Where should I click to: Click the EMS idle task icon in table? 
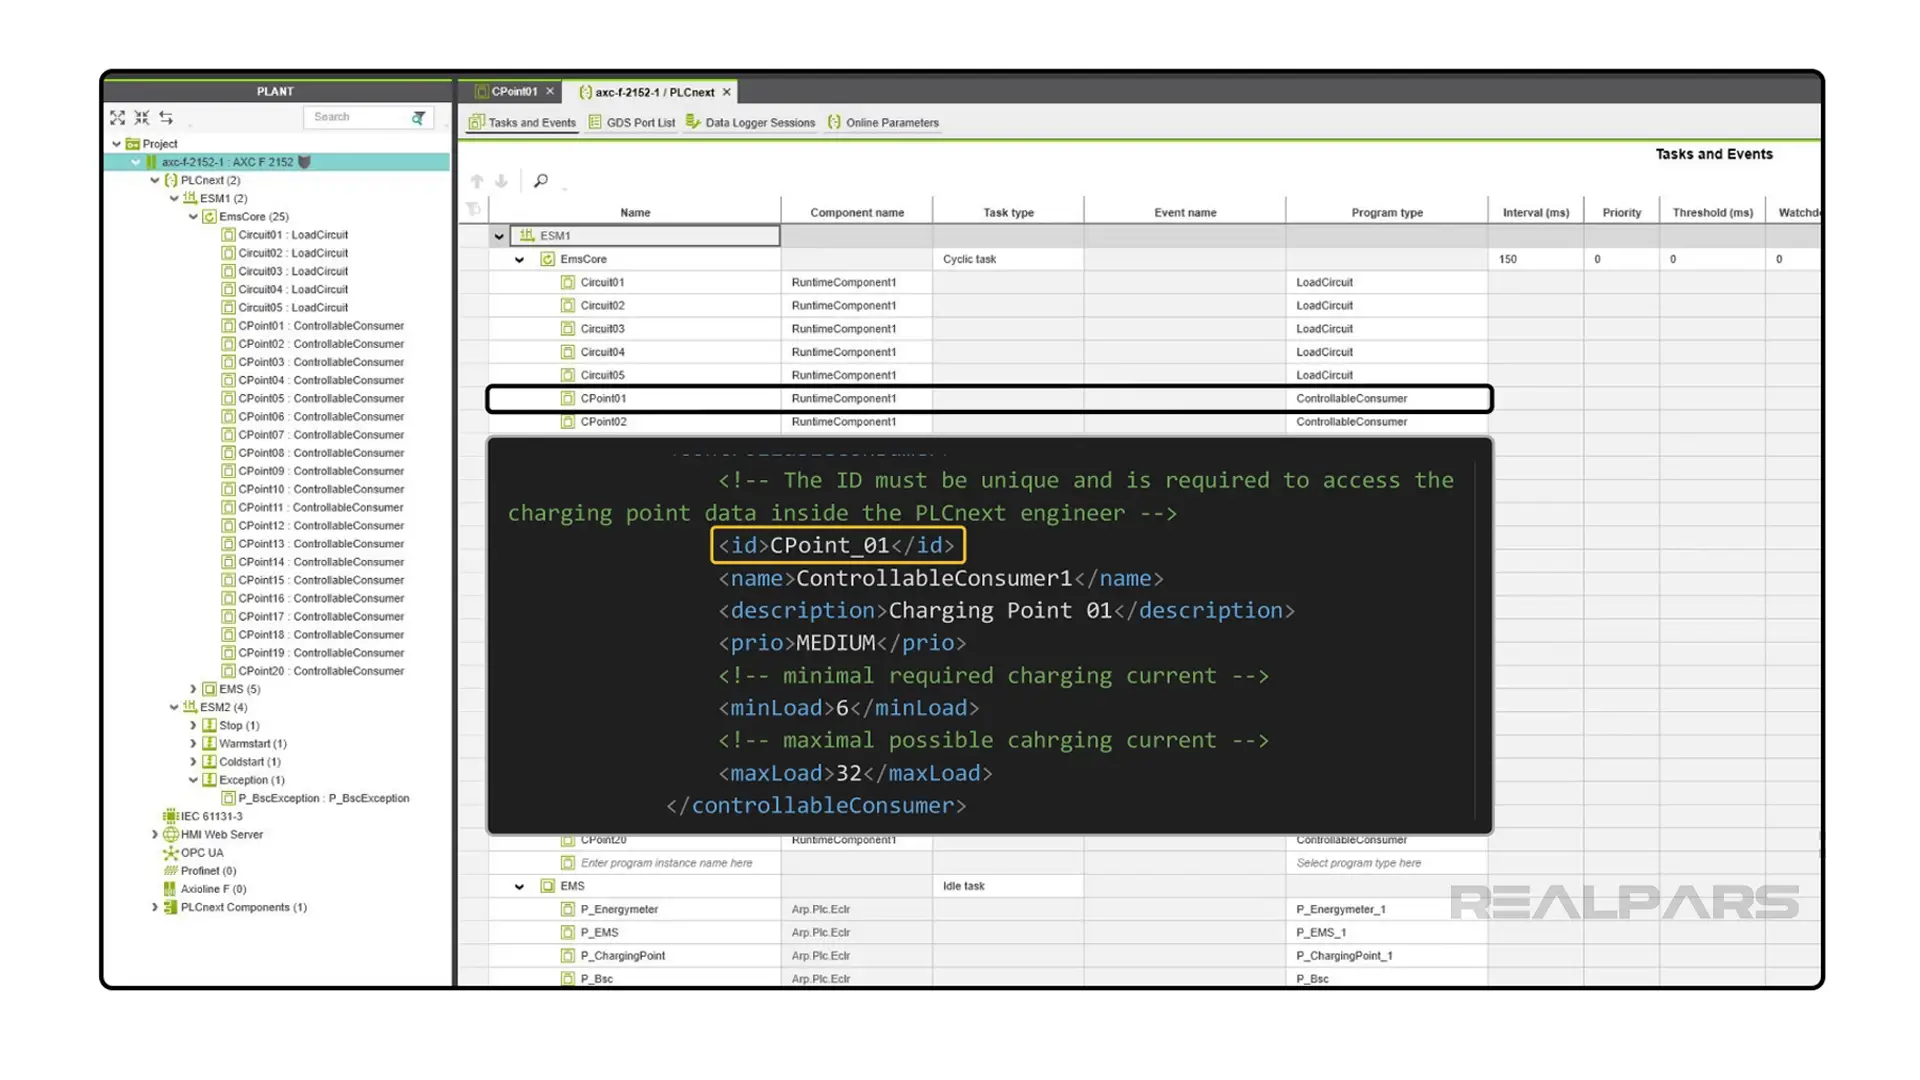click(x=548, y=886)
